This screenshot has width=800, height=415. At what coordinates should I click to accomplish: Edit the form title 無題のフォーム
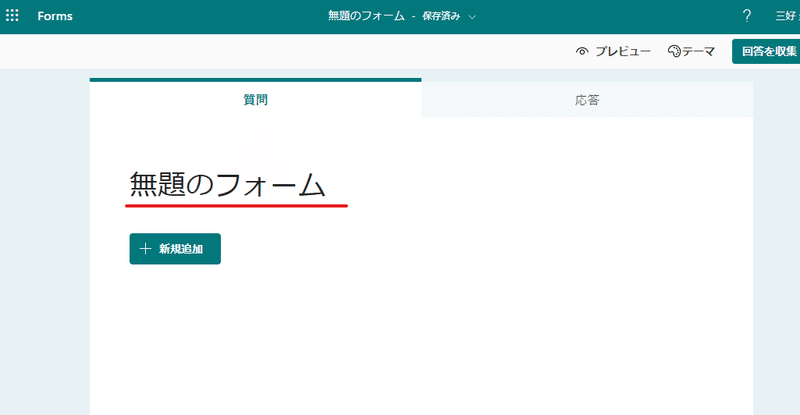(228, 185)
